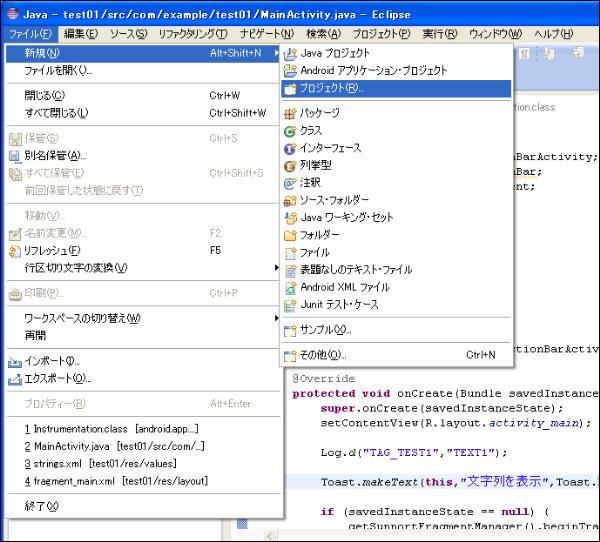The image size is (600, 542).
Task: Click the ソース・フォルダー icon
Action: pos(290,201)
